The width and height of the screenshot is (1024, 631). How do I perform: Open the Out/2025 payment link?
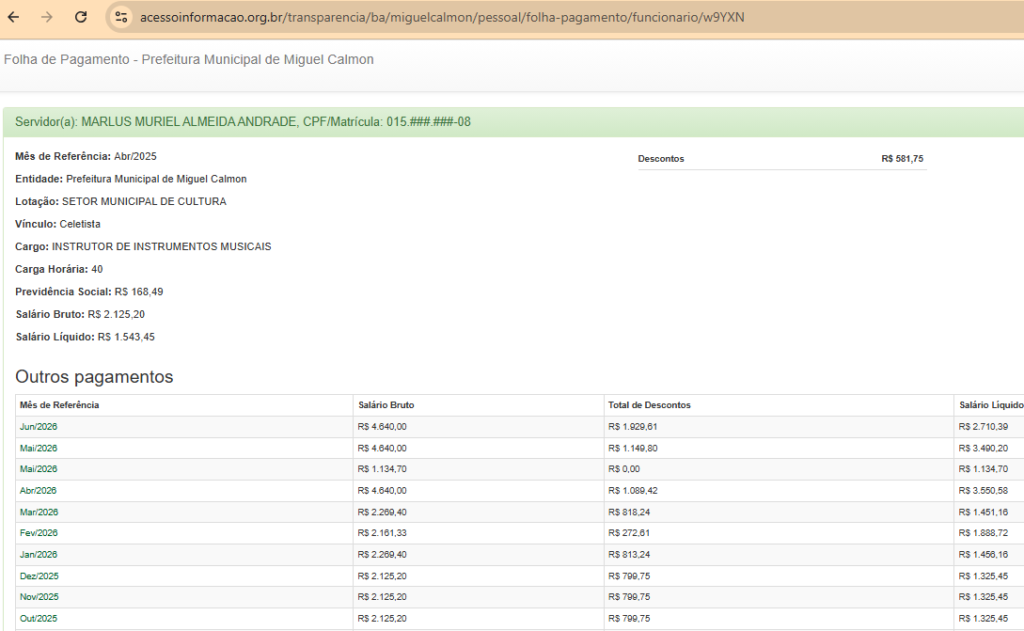tap(39, 619)
